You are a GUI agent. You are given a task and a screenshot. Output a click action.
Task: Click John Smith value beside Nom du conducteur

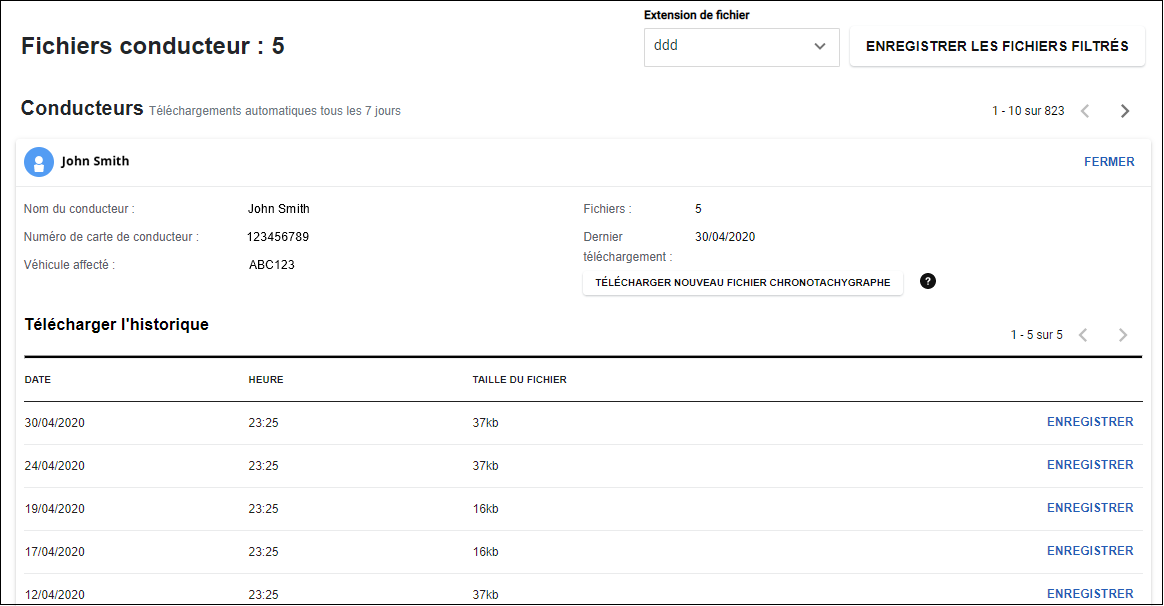tap(278, 209)
